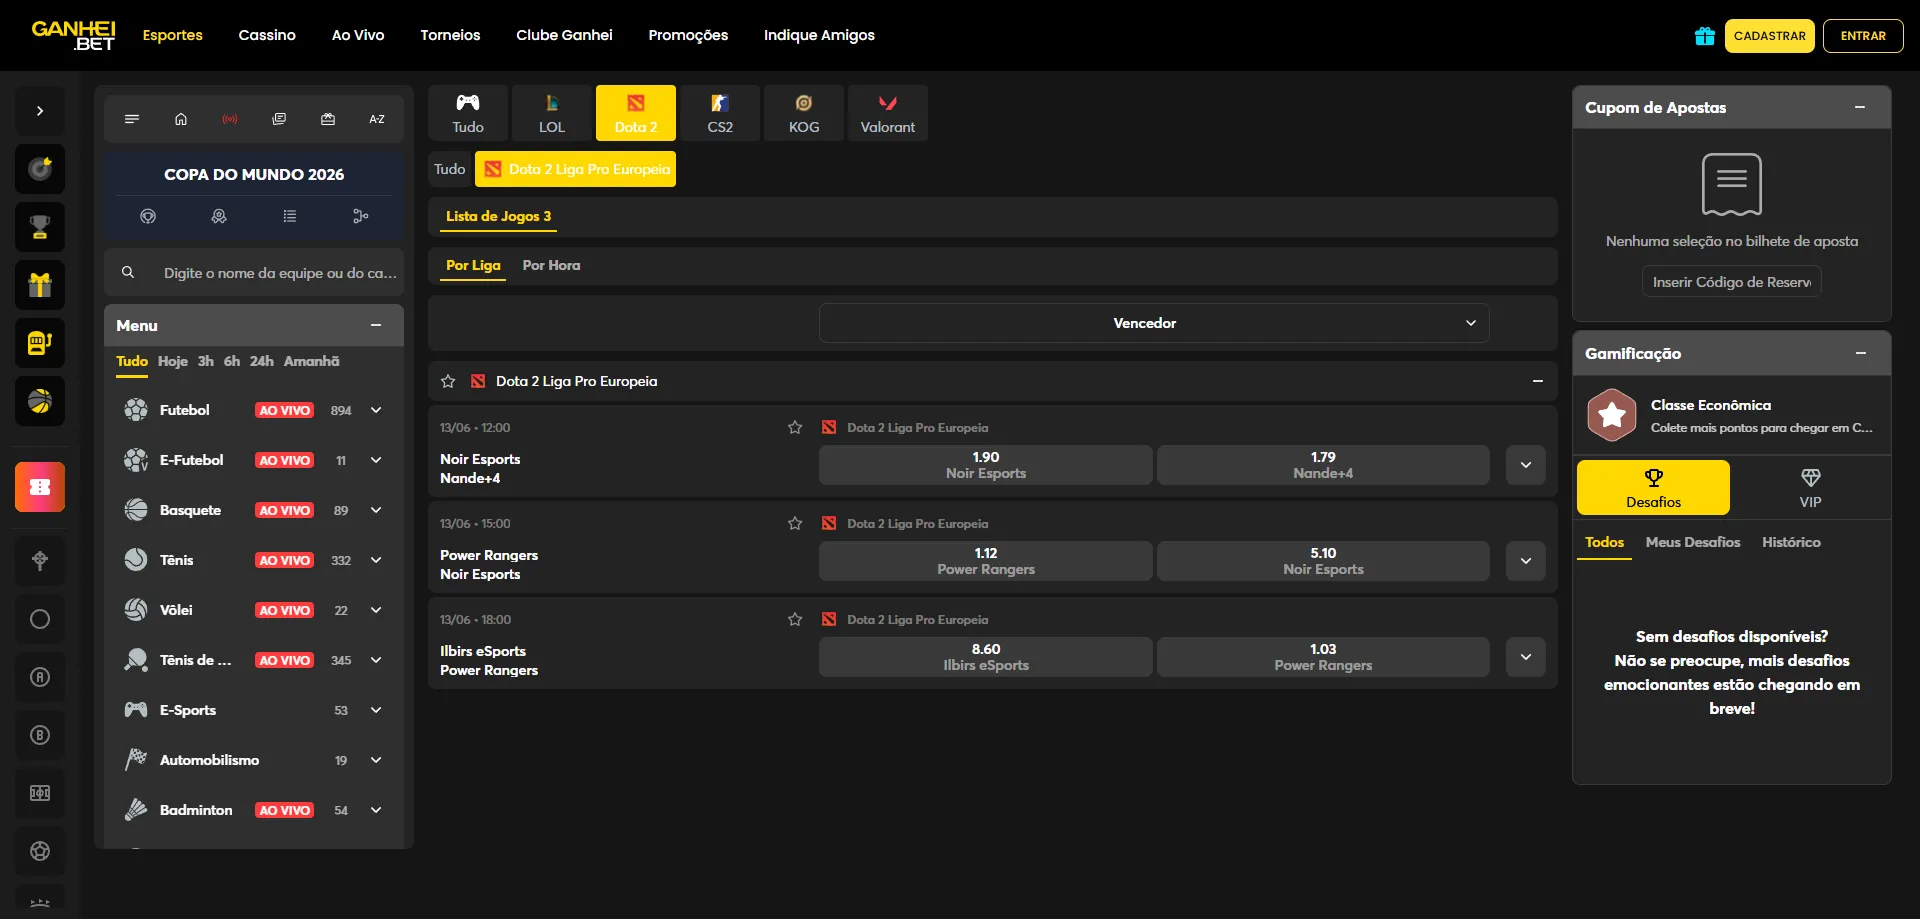Select Noir Esports odds 5.10
1920x919 pixels.
1323,561
